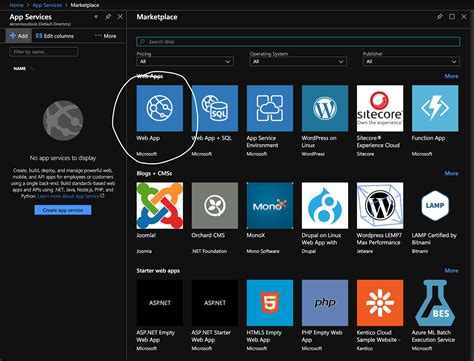Image resolution: width=474 pixels, height=361 pixels.
Task: Click the Create app service button
Action: coord(63,210)
